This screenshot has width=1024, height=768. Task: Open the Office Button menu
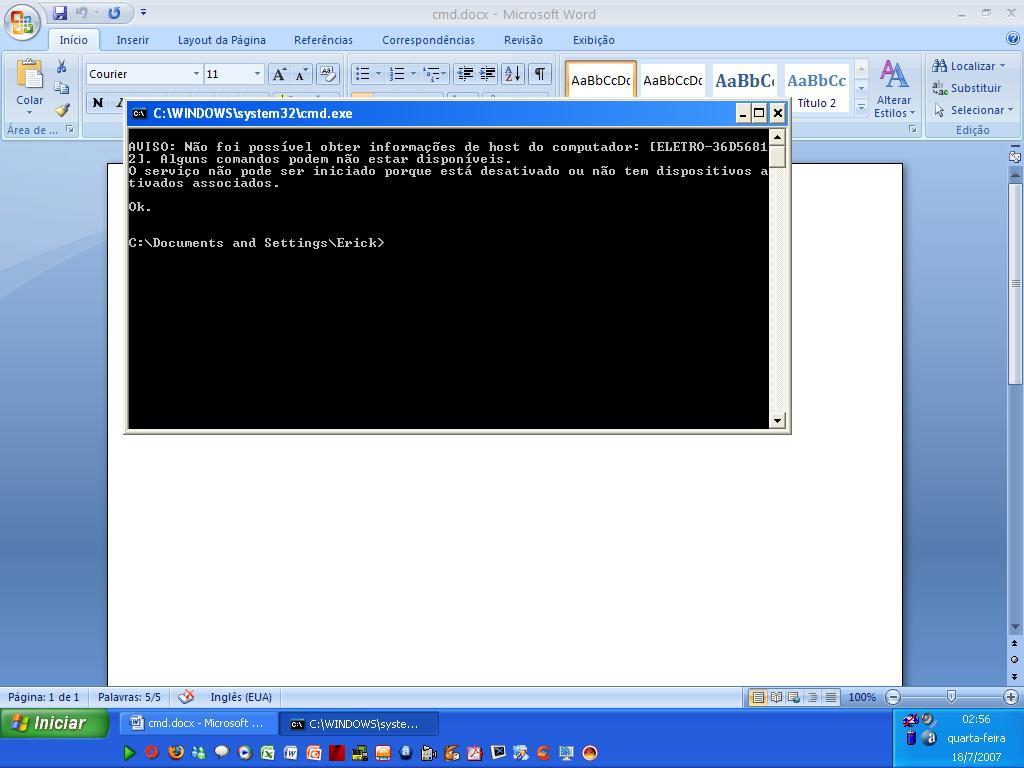click(22, 21)
